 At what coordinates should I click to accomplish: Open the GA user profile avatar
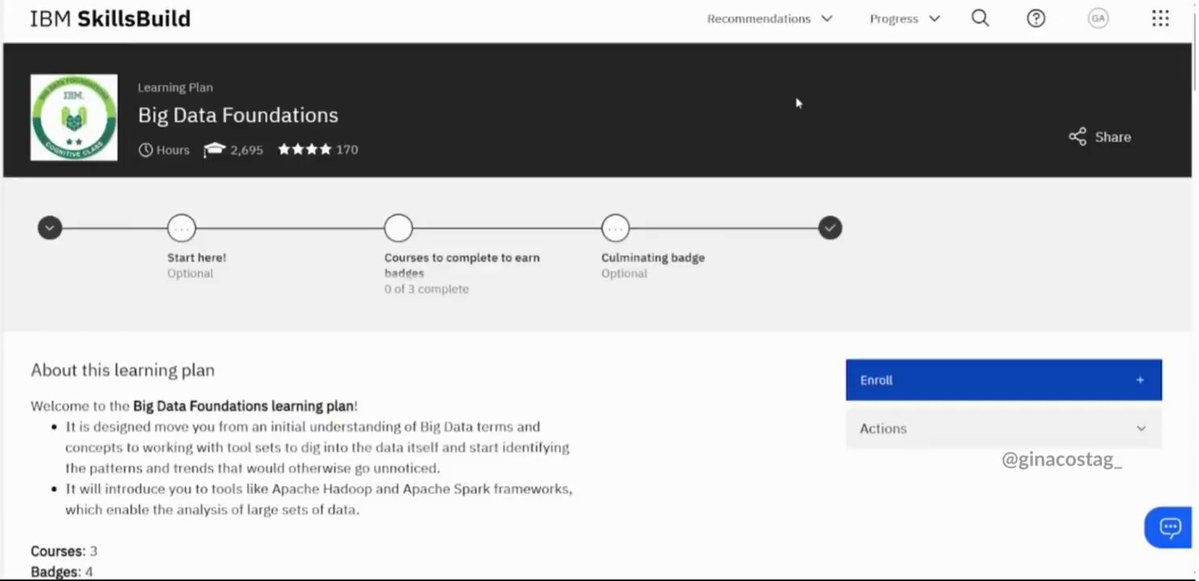click(1098, 18)
